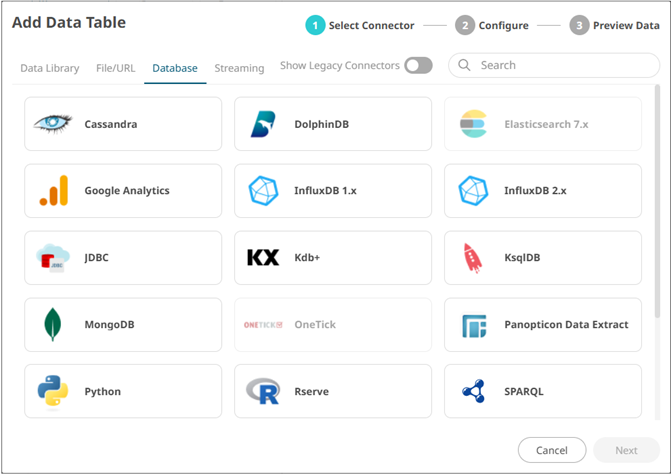The height and width of the screenshot is (475, 671).
Task: Click the MongoDB leaf icon
Action: 53,325
